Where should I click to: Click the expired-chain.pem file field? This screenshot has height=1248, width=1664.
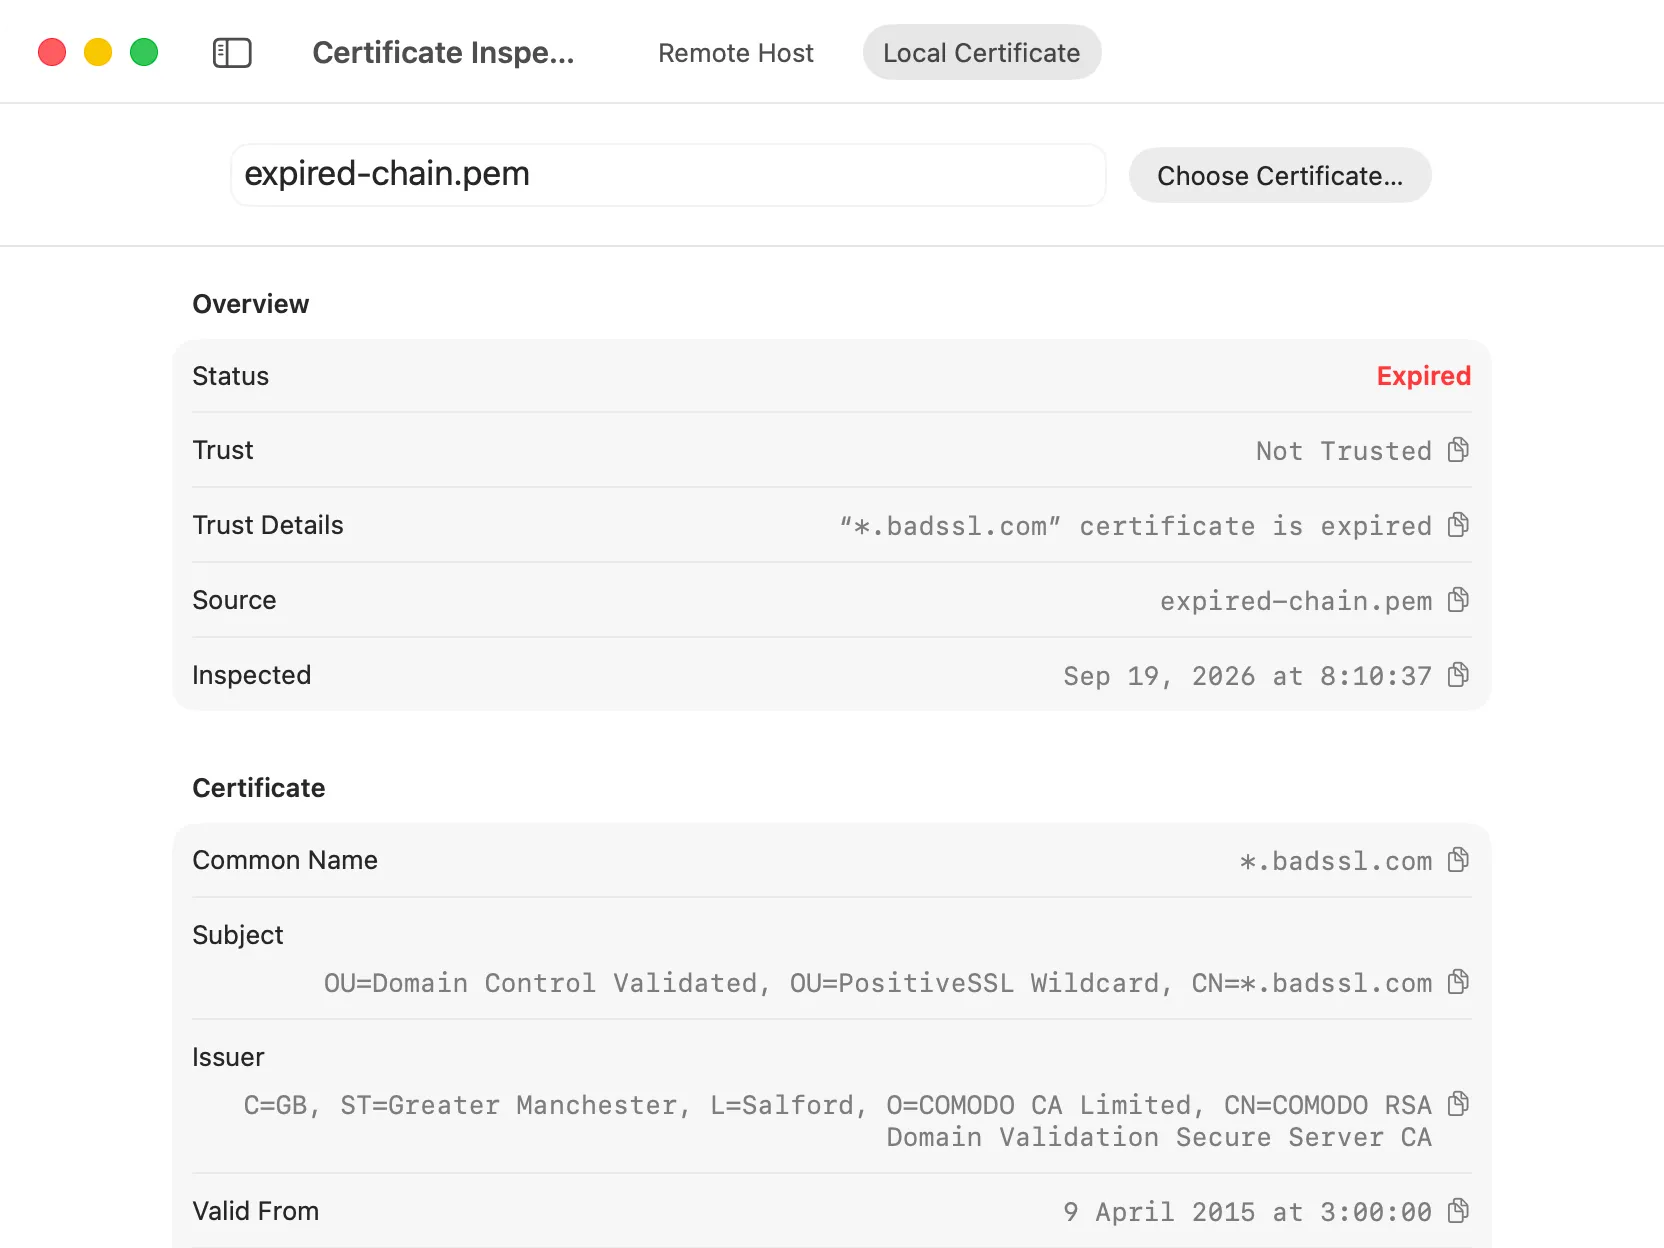tap(668, 175)
